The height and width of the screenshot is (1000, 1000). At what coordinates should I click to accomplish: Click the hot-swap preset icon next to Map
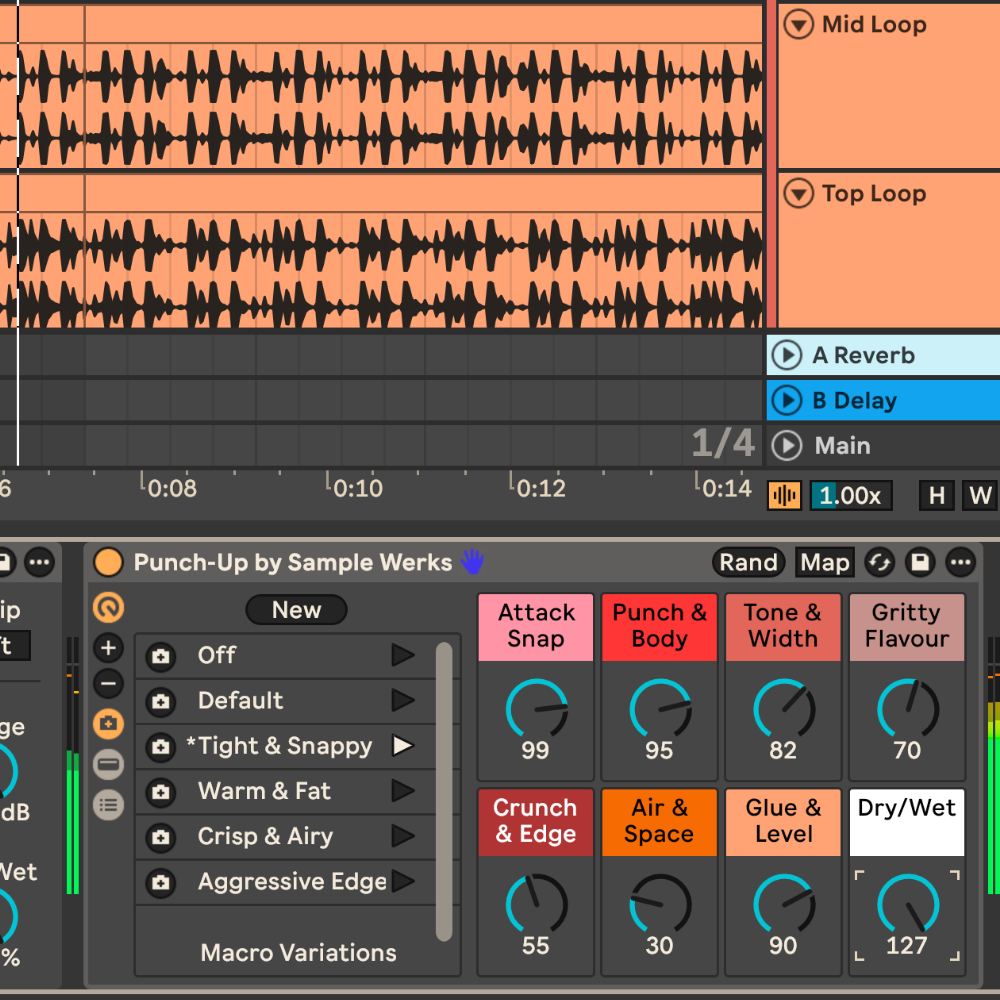pyautogui.click(x=879, y=563)
